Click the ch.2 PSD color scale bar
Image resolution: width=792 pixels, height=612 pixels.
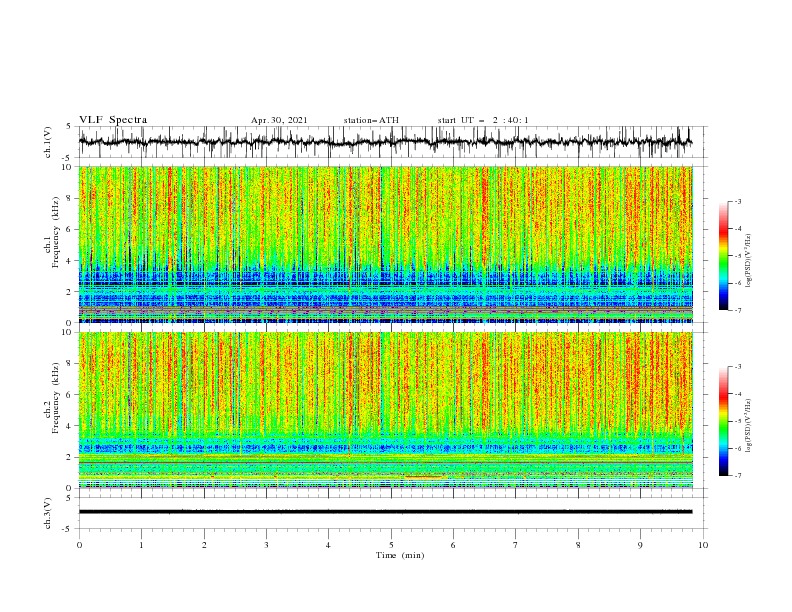(723, 421)
